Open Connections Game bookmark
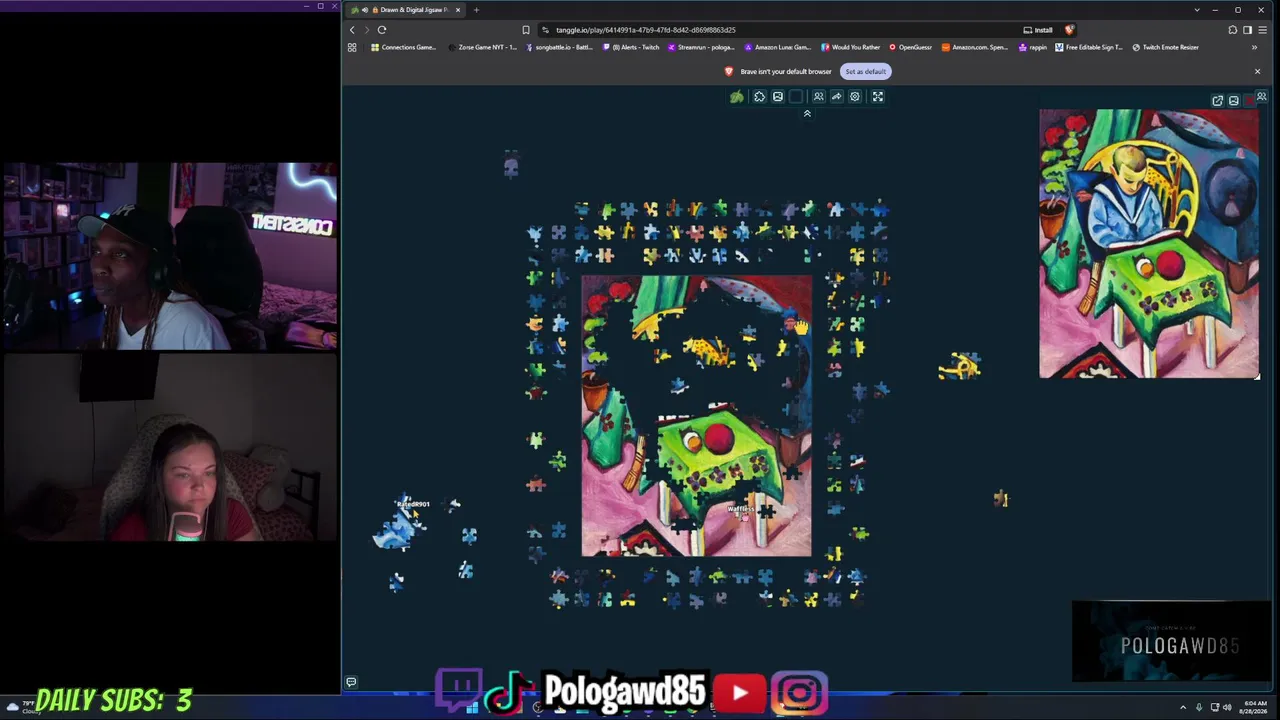This screenshot has width=1280, height=720. [x=404, y=47]
